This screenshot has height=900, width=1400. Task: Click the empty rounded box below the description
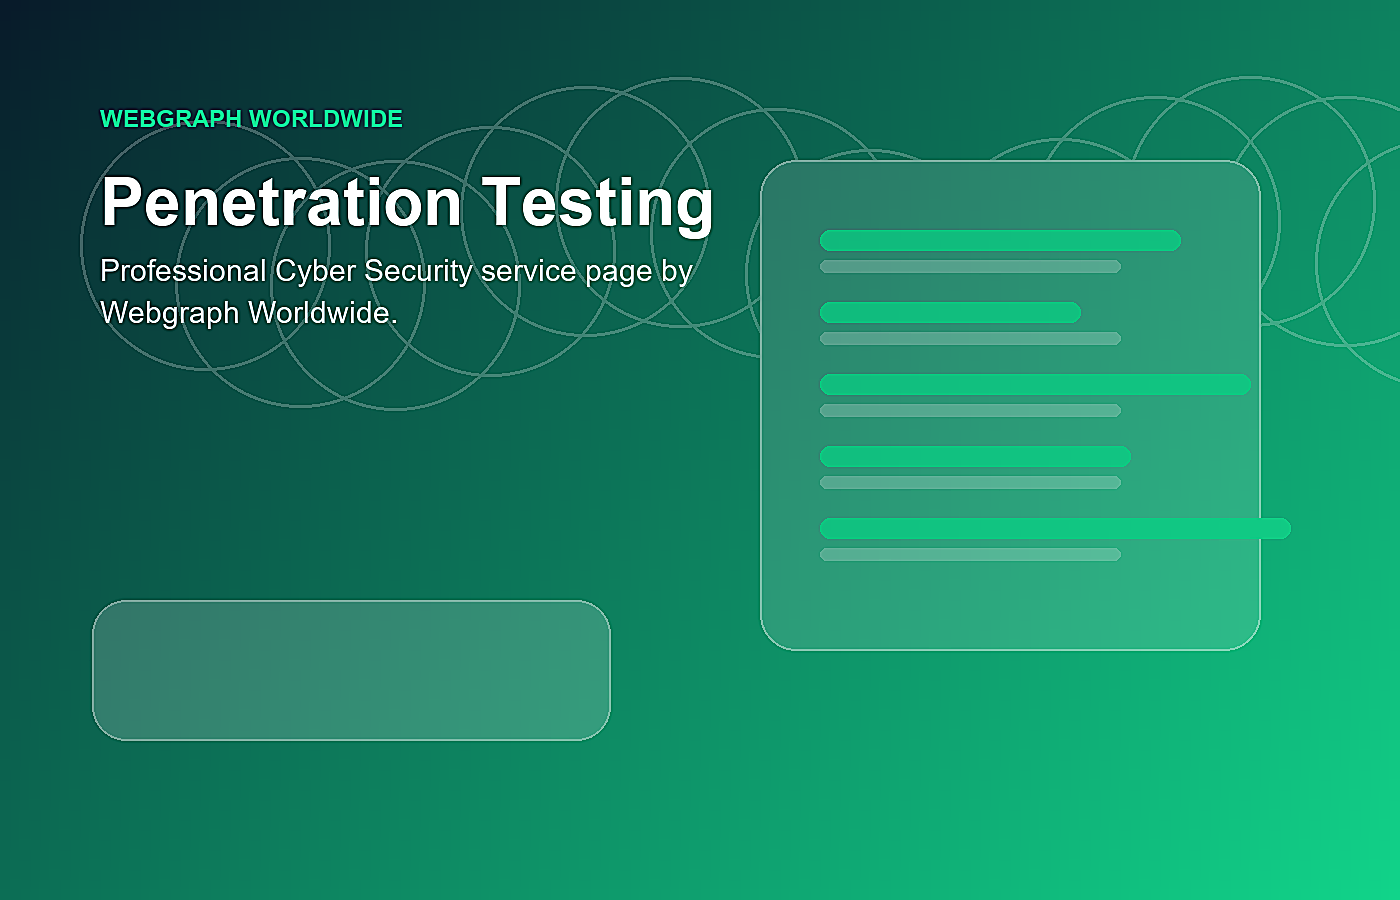(351, 670)
